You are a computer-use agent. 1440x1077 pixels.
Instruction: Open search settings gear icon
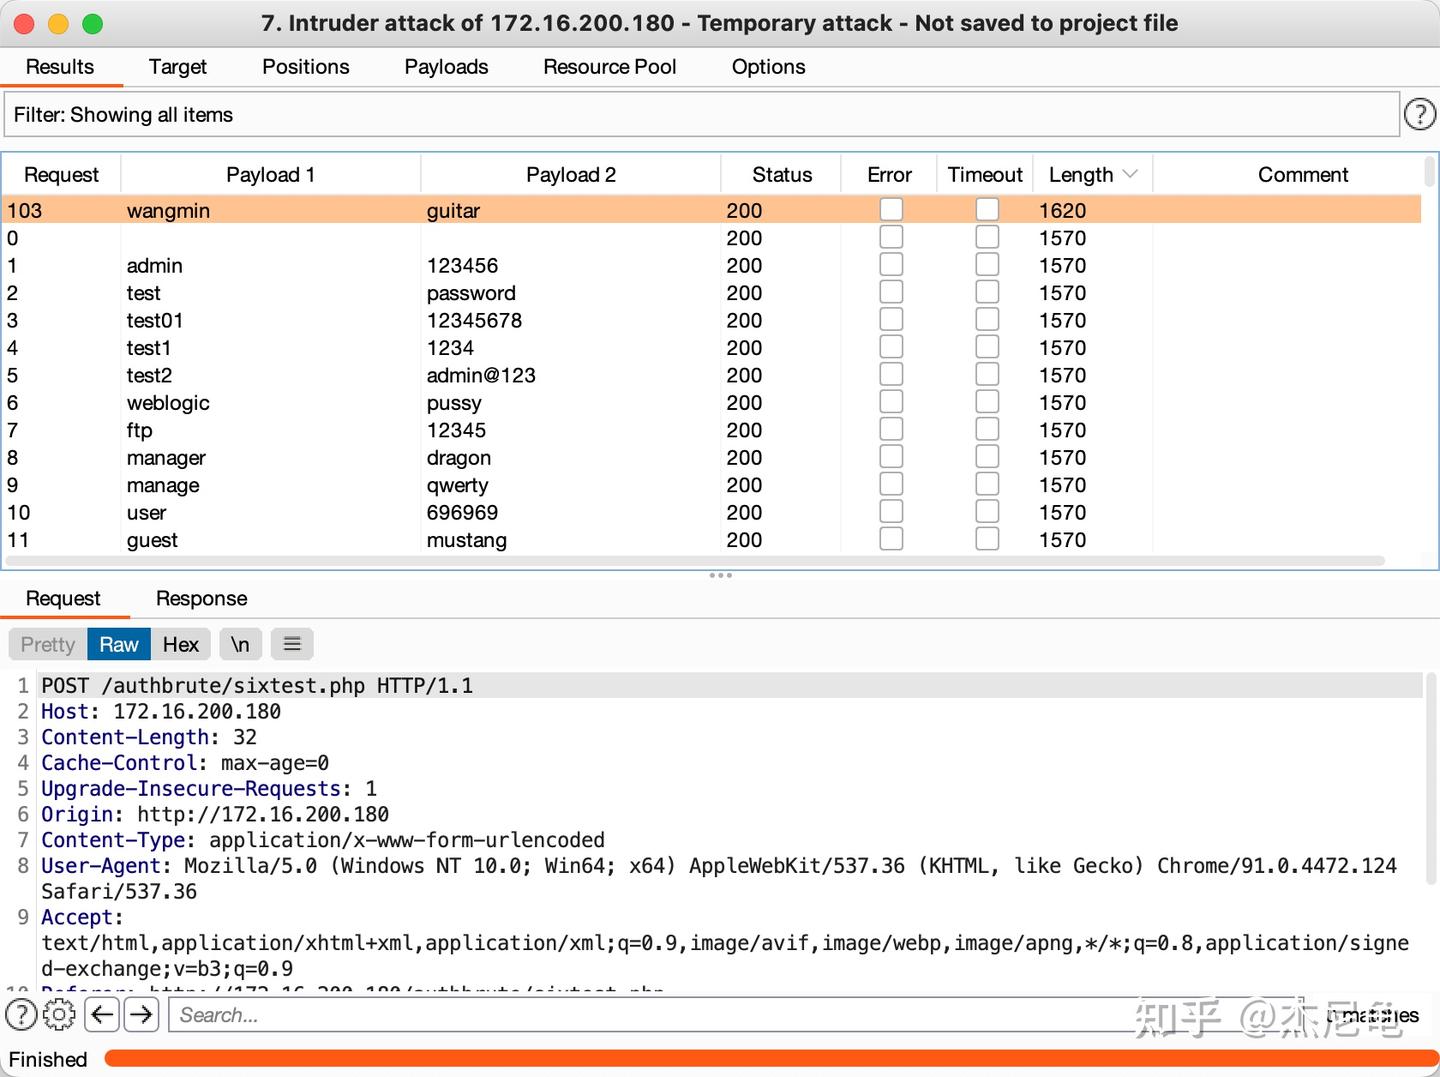coord(59,1015)
